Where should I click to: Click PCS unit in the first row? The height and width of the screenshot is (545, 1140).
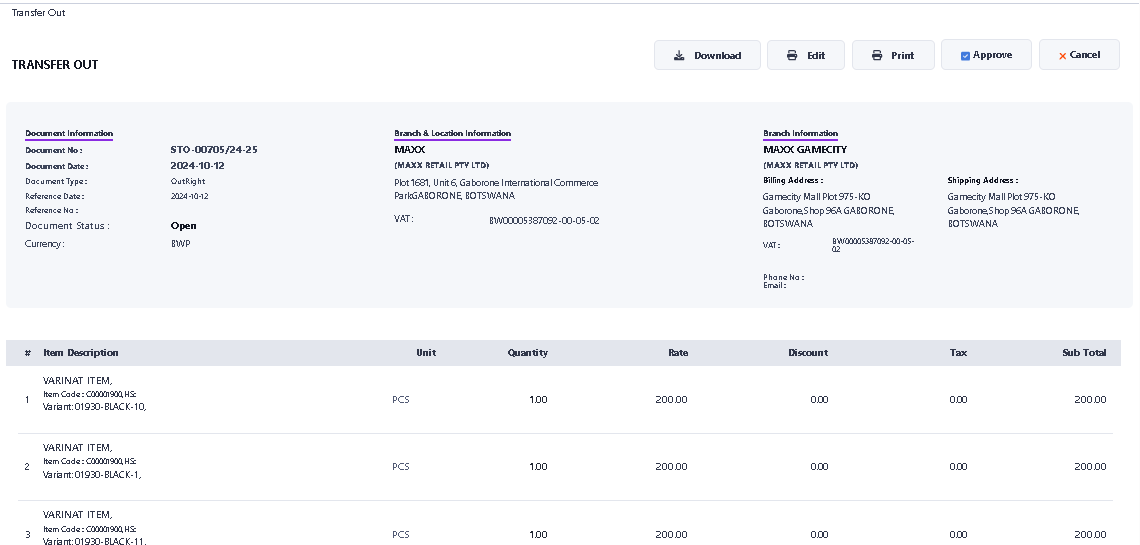[x=401, y=400]
